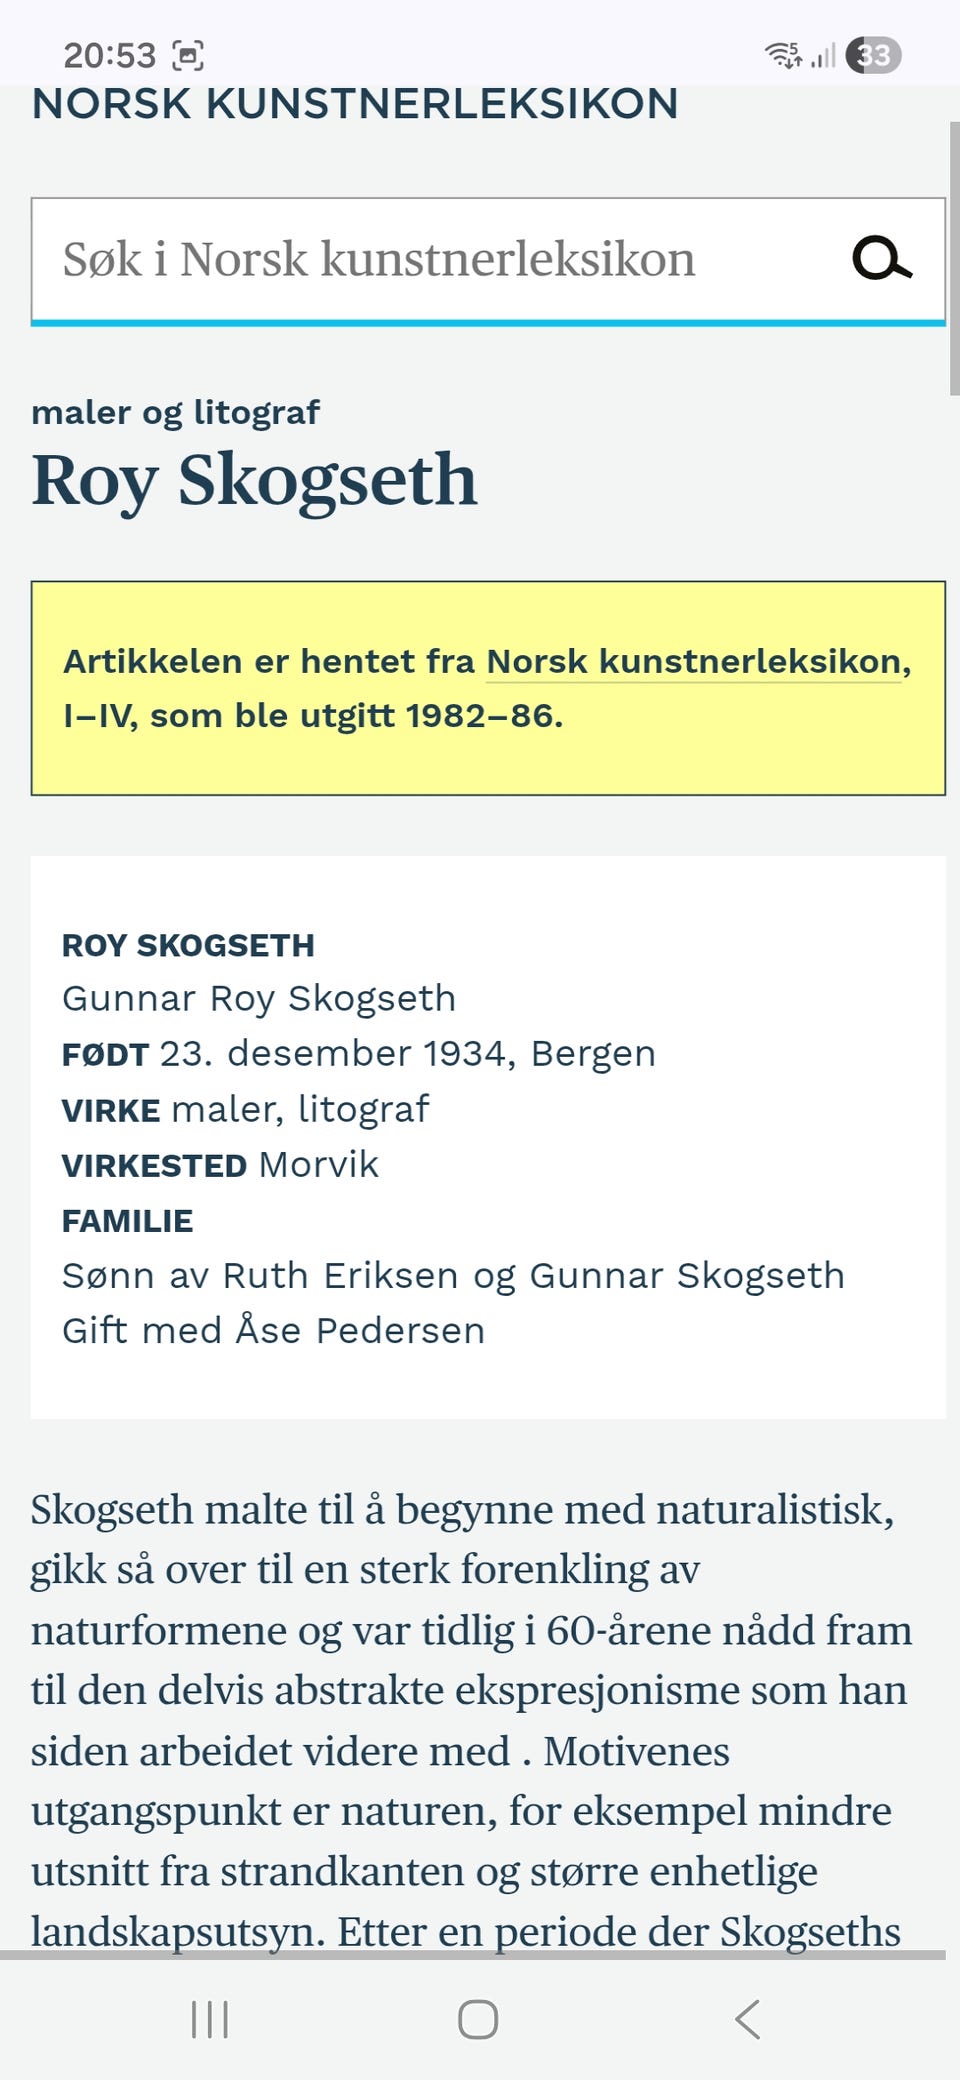Tap the Android back navigation arrow
The image size is (960, 2080).
coord(748,2019)
